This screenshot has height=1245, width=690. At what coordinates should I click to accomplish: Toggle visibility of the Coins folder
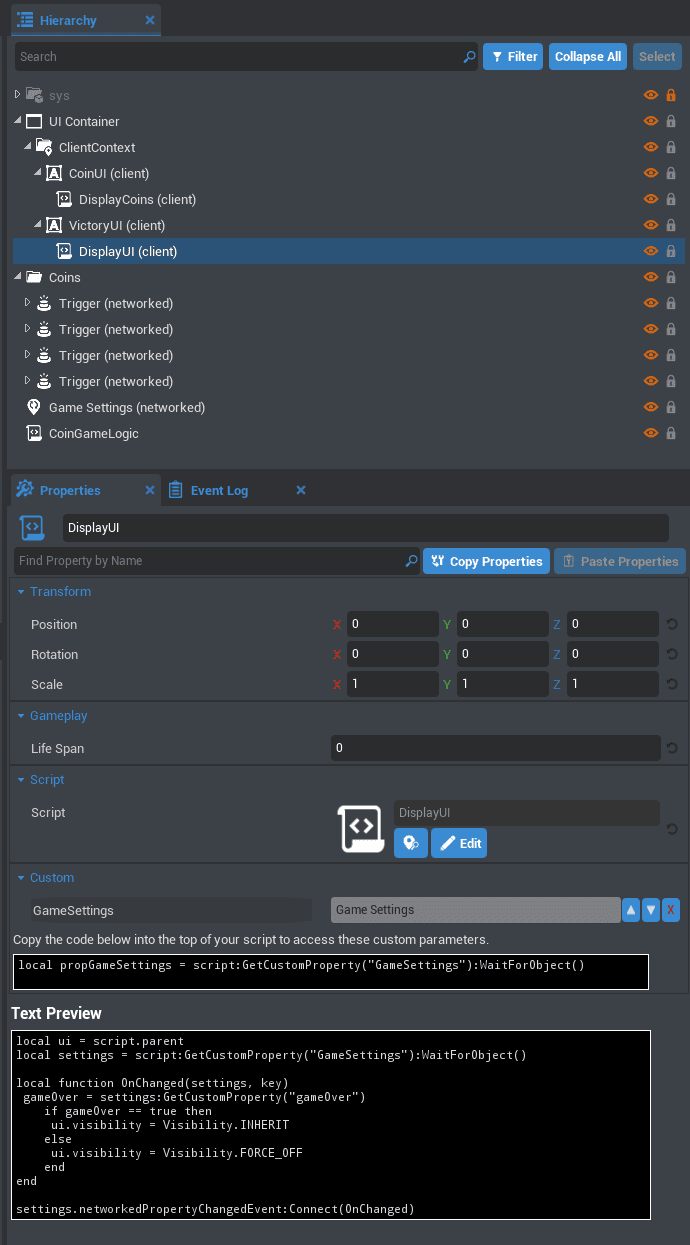(651, 277)
